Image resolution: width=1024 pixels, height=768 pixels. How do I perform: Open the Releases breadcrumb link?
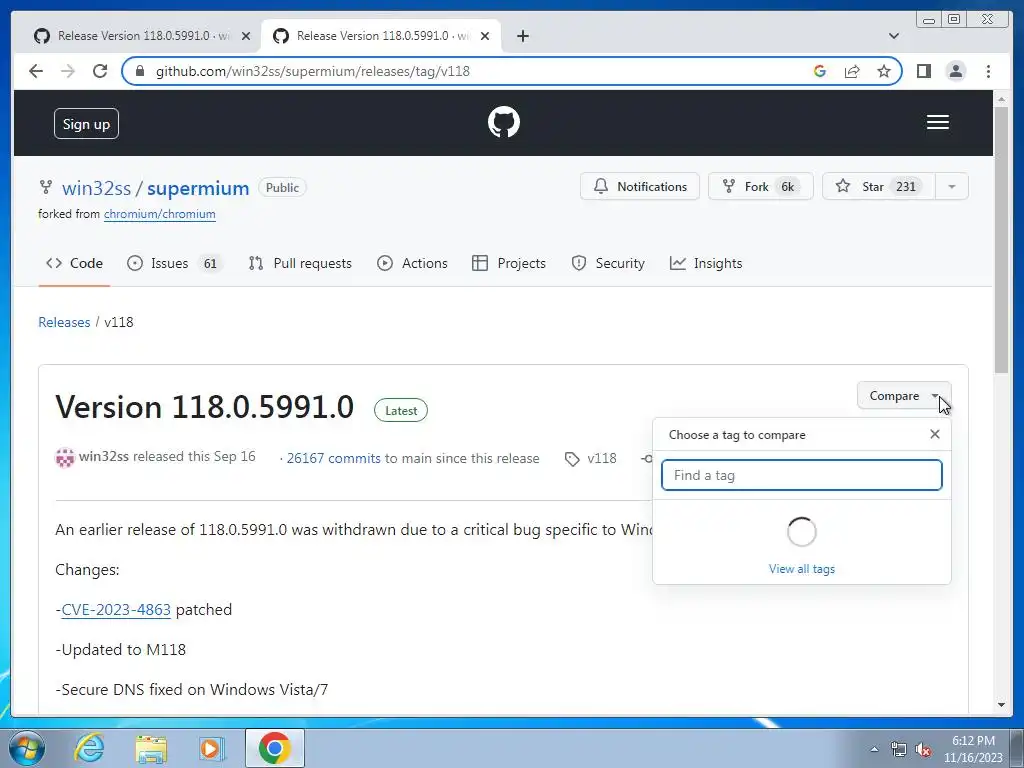[64, 322]
